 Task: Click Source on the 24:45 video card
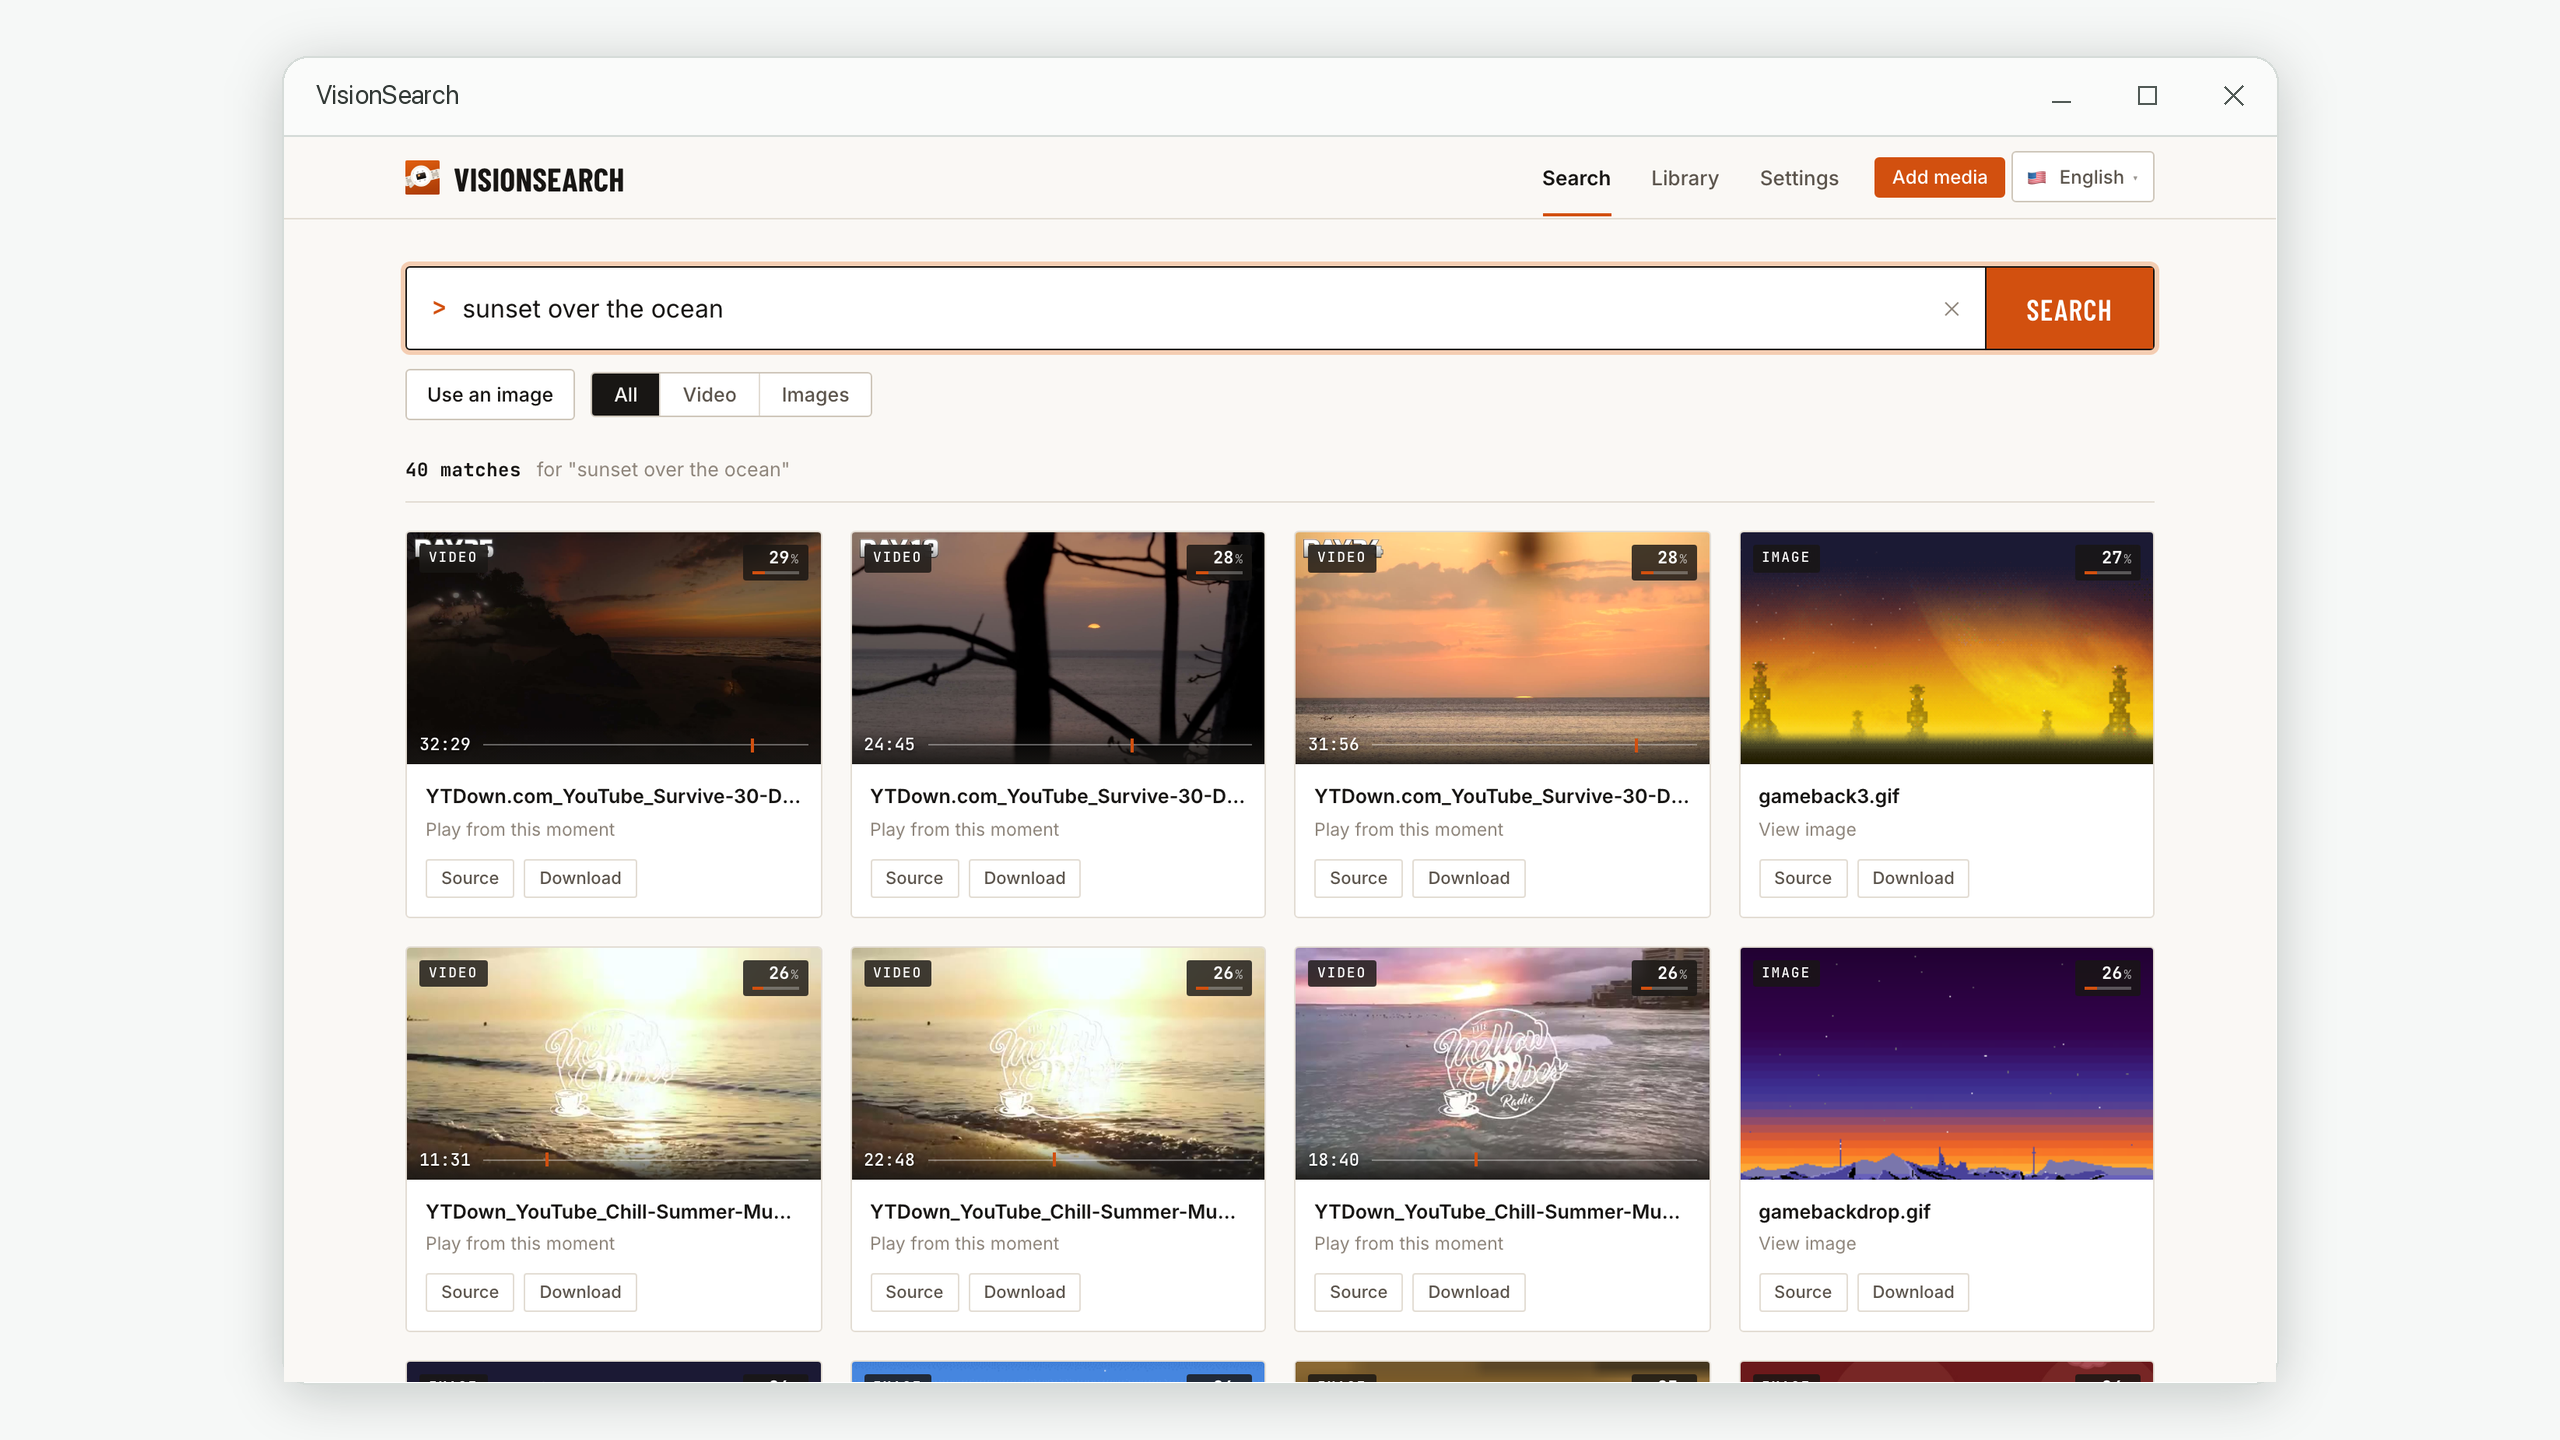(914, 878)
